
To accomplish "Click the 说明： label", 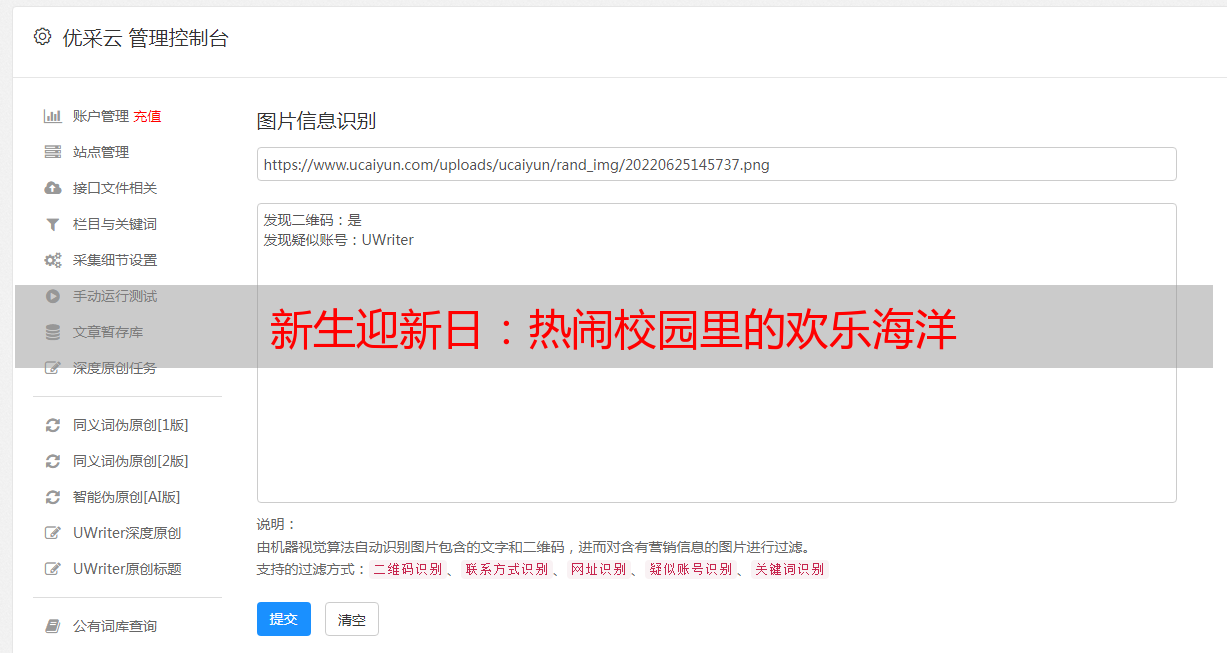I will (x=277, y=524).
